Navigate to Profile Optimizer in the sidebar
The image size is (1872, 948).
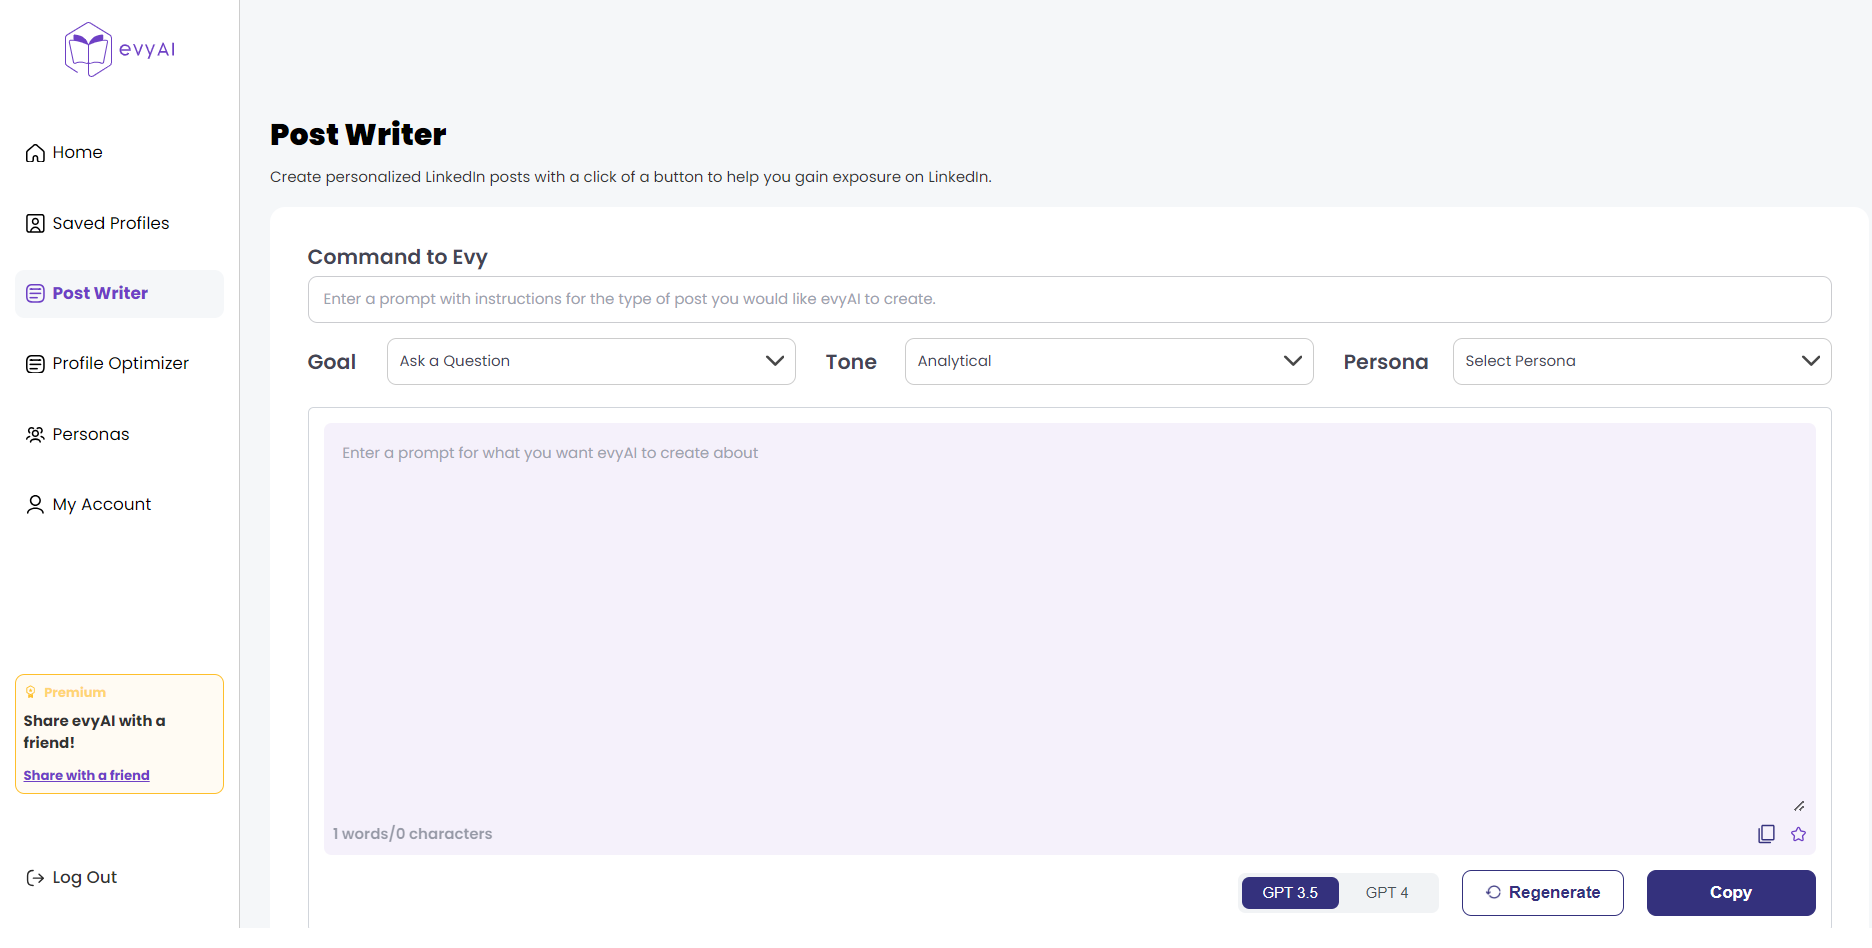click(x=120, y=363)
